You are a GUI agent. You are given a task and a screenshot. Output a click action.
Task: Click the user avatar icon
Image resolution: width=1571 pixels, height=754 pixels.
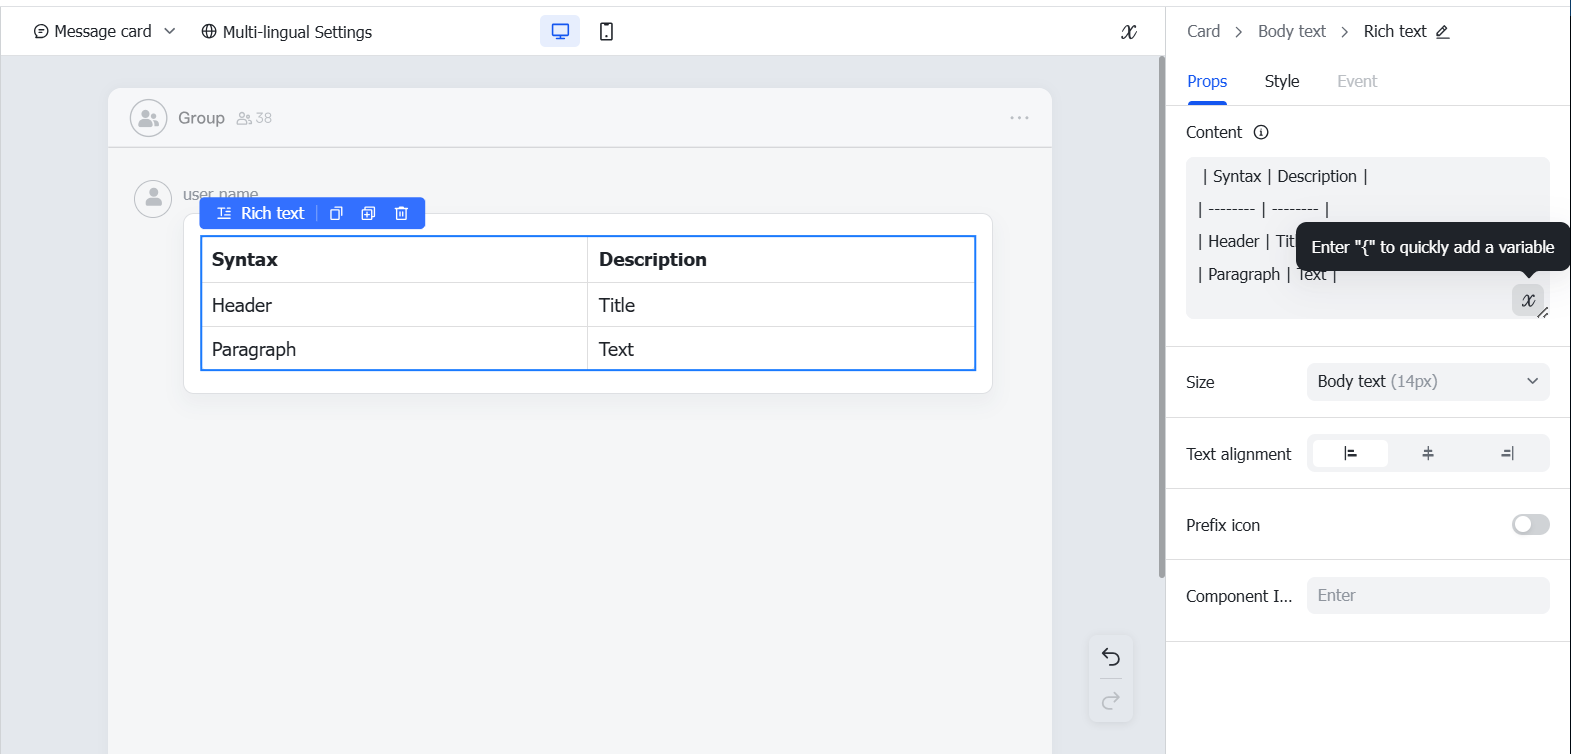(x=153, y=199)
